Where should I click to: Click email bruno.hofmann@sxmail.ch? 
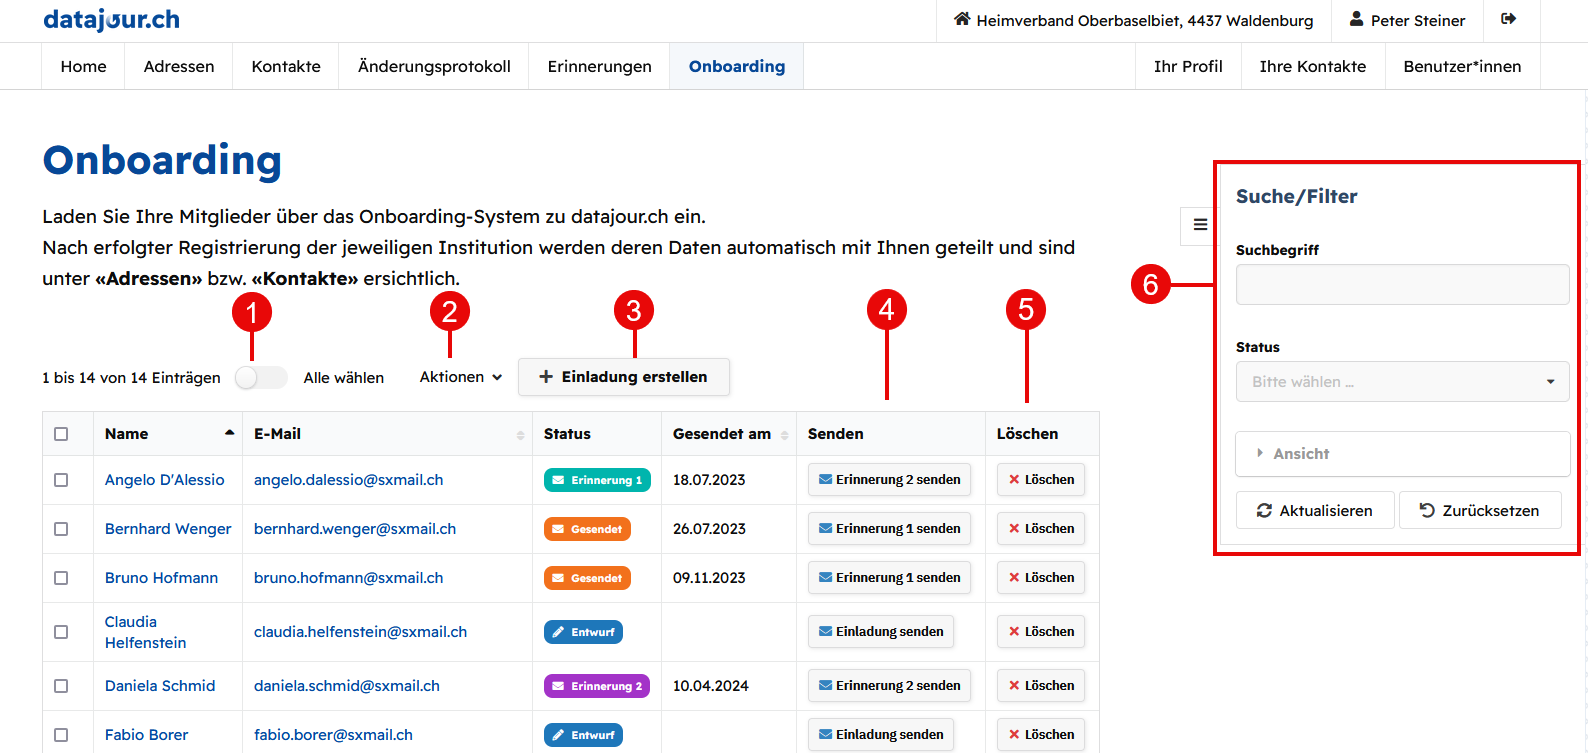[348, 578]
